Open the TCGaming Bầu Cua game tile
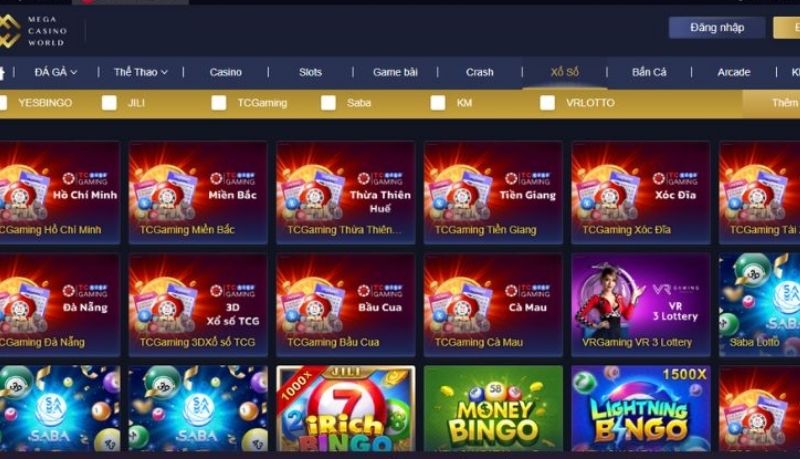The width and height of the screenshot is (800, 459). pyautogui.click(x=346, y=305)
